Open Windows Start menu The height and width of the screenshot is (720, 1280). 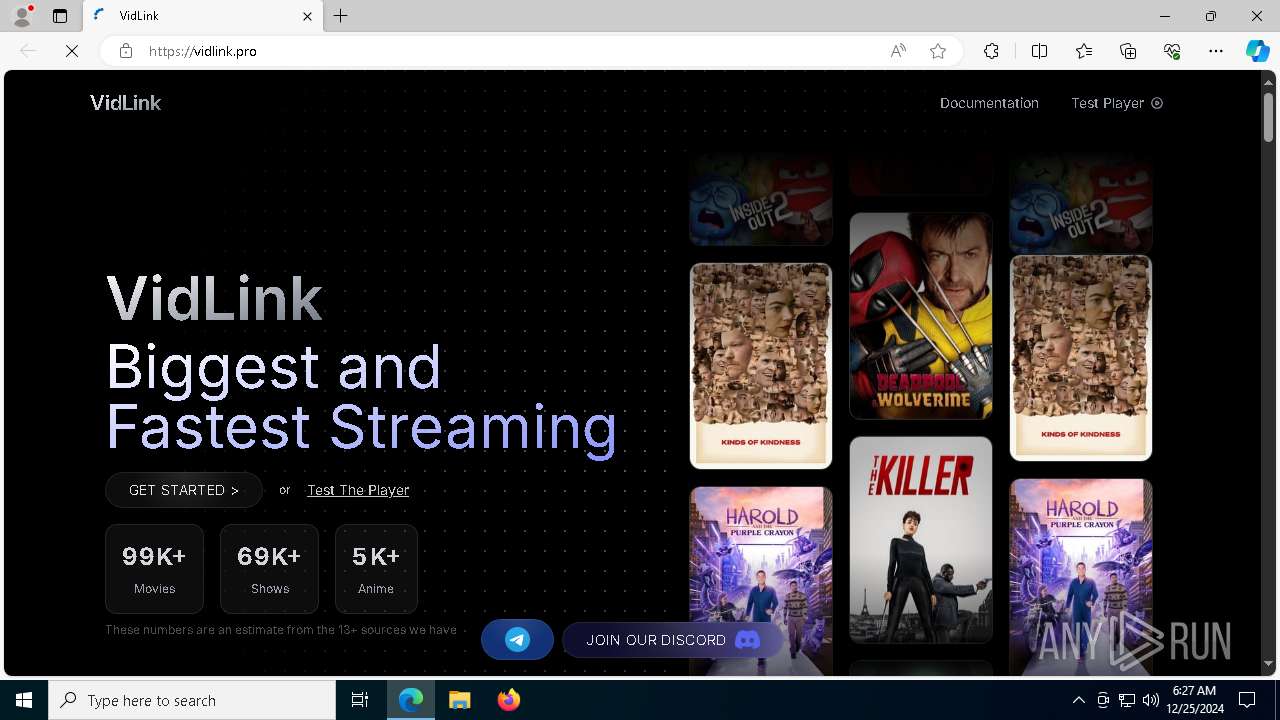pos(24,700)
